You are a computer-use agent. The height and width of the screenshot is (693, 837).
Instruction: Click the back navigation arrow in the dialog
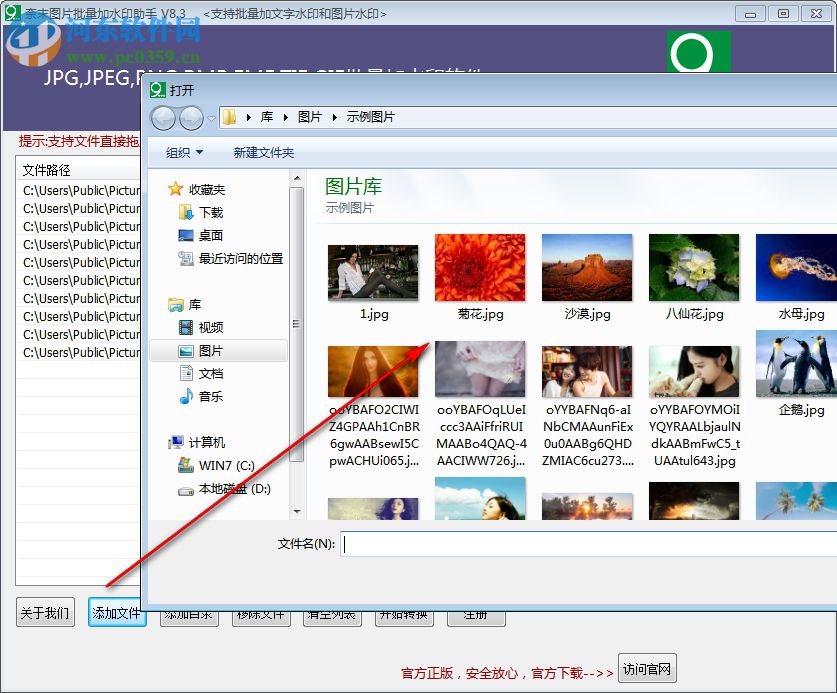point(162,117)
